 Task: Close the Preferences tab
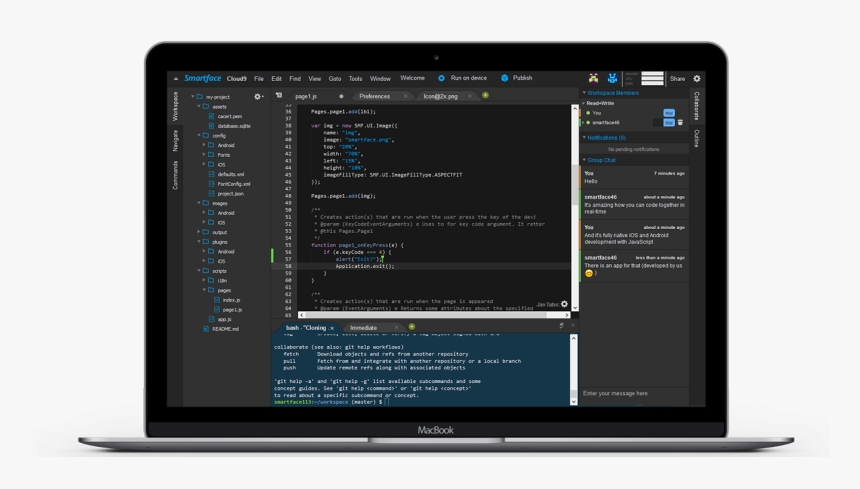coord(405,96)
